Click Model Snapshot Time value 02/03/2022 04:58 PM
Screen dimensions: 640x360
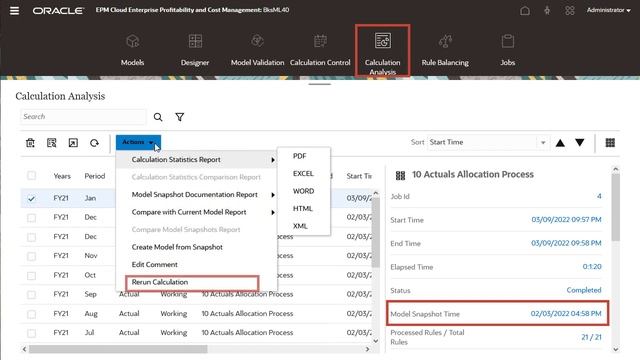[566, 313]
